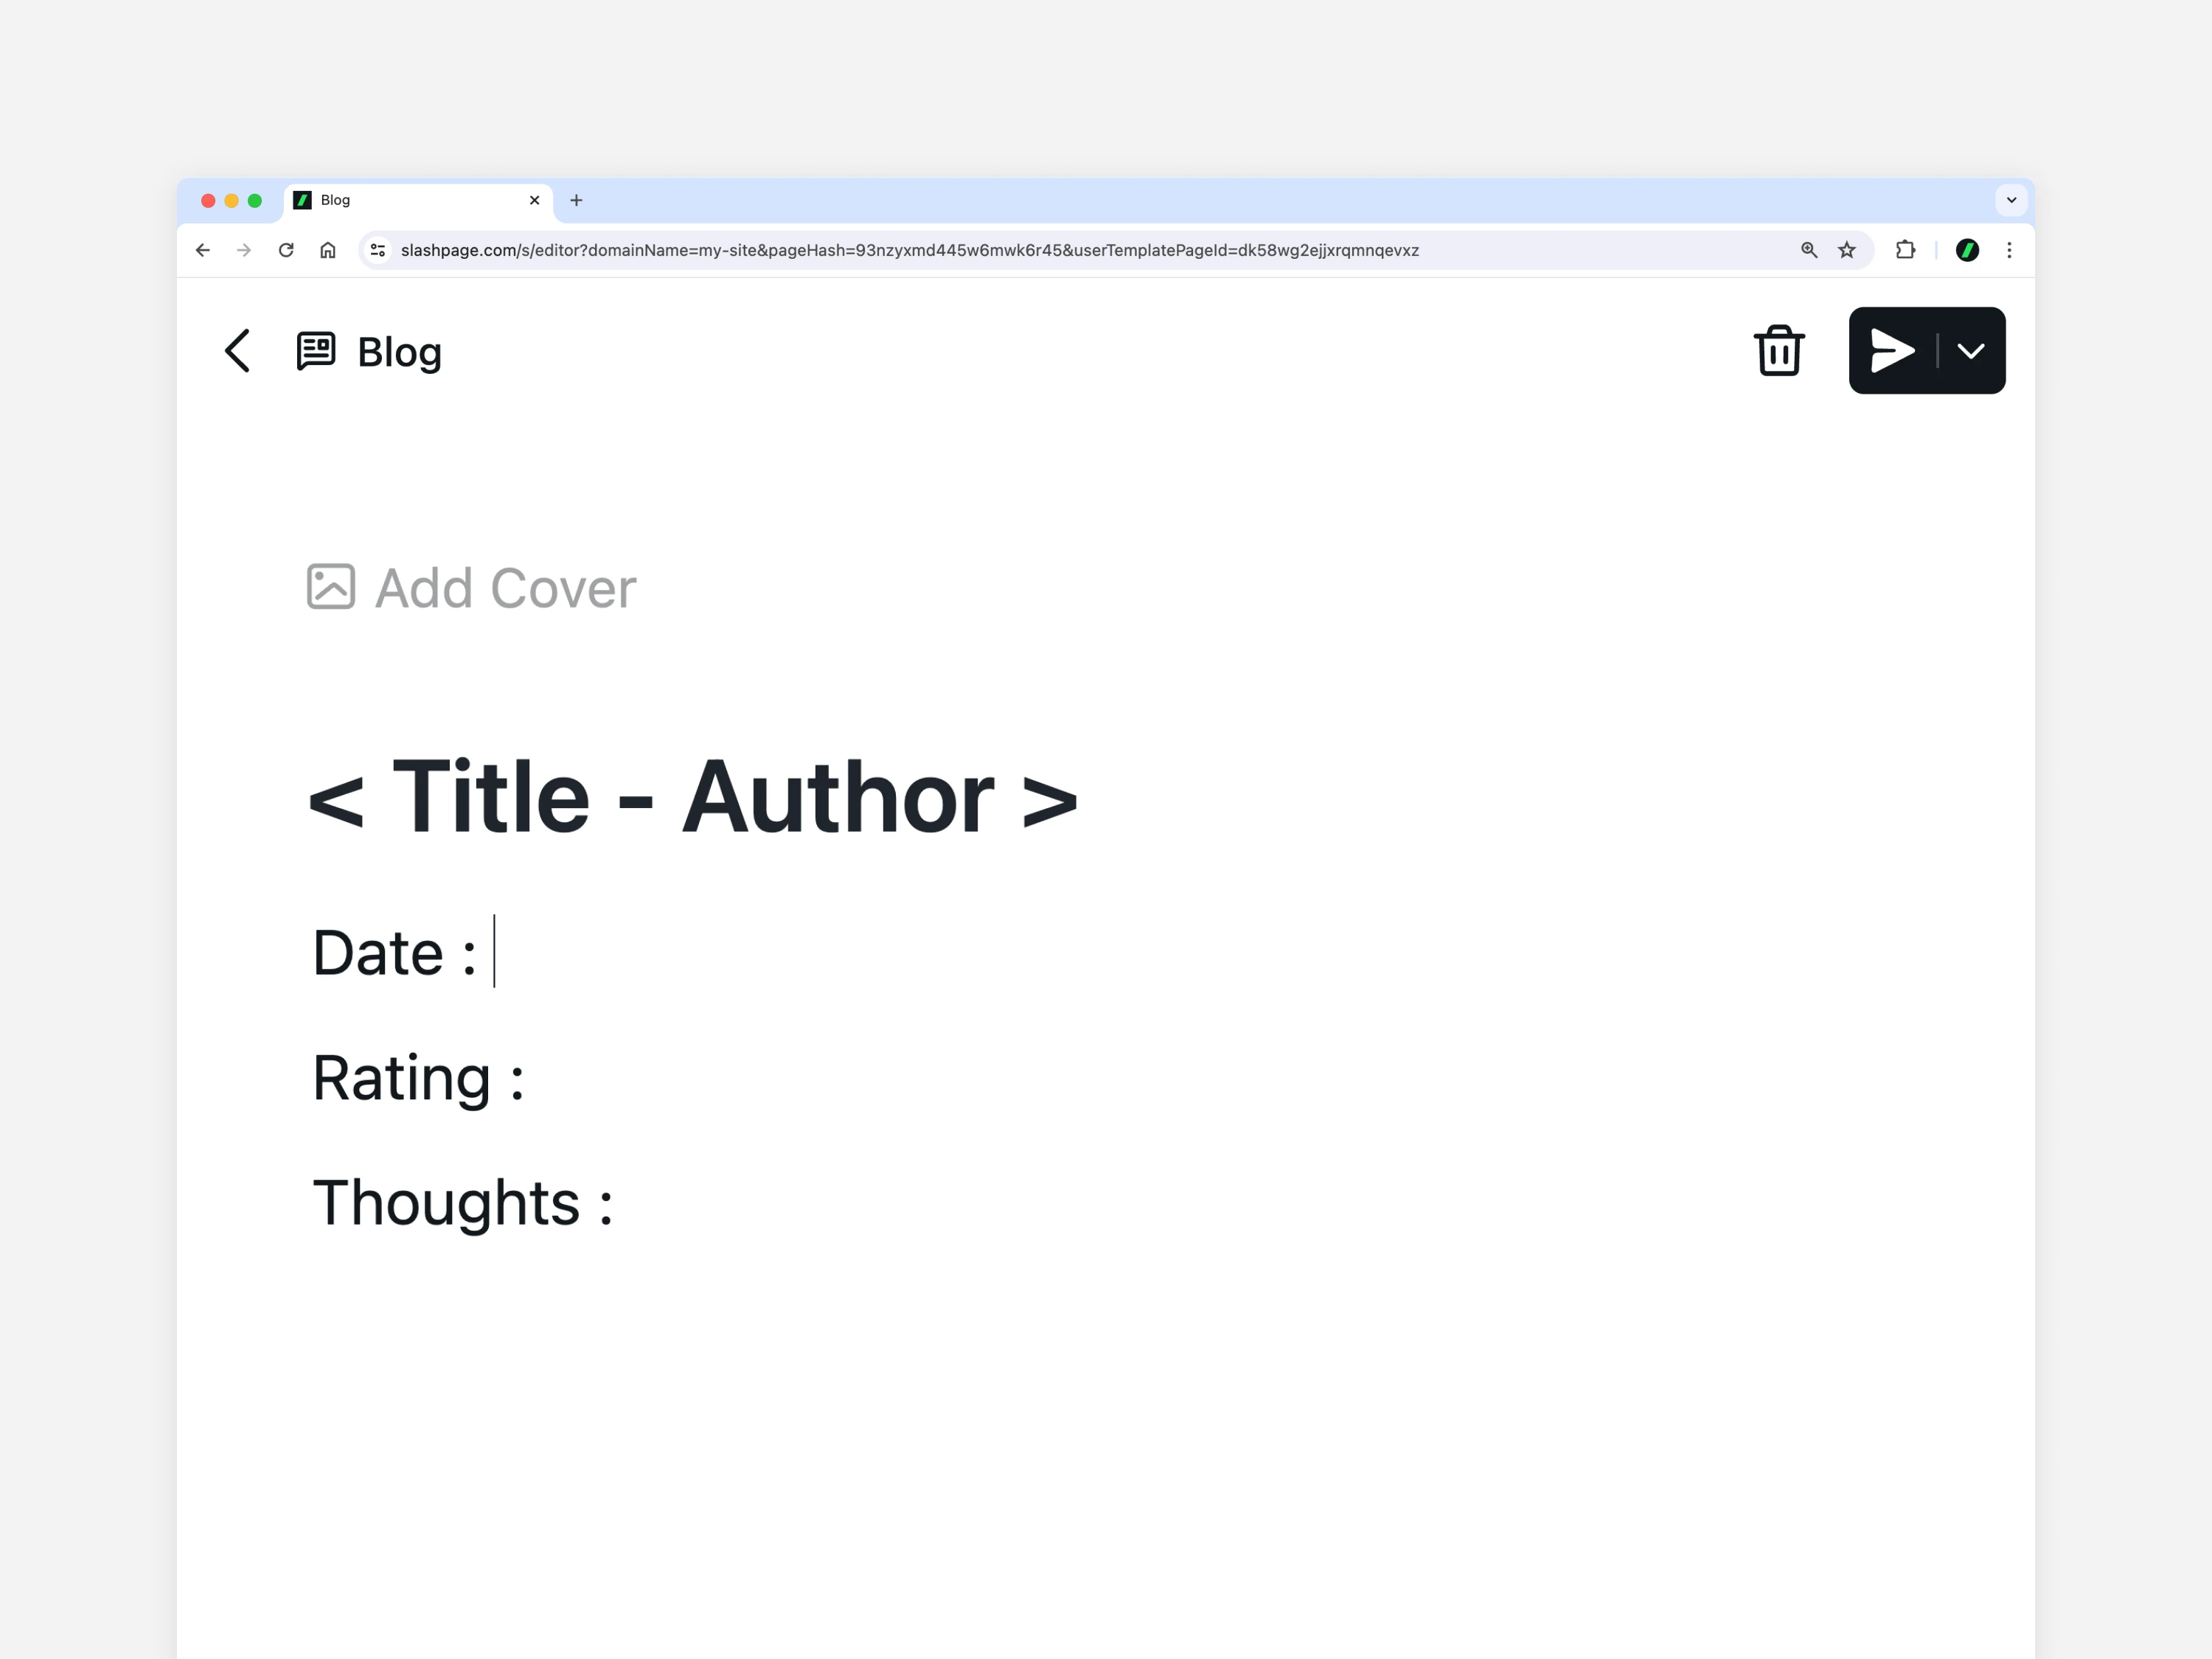Open the tab search dropdown arrow
This screenshot has width=2212, height=1659.
pyautogui.click(x=2011, y=200)
